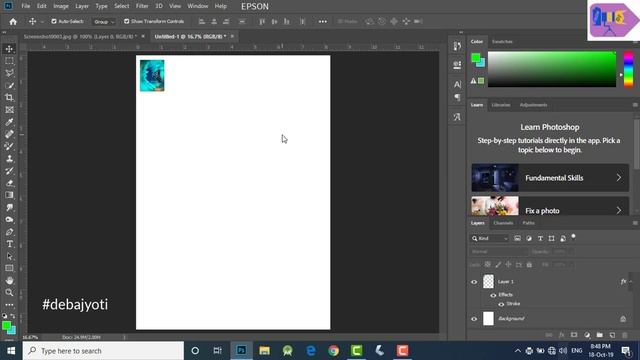The image size is (640, 360).
Task: Select the Brush tool
Action: tap(9, 147)
